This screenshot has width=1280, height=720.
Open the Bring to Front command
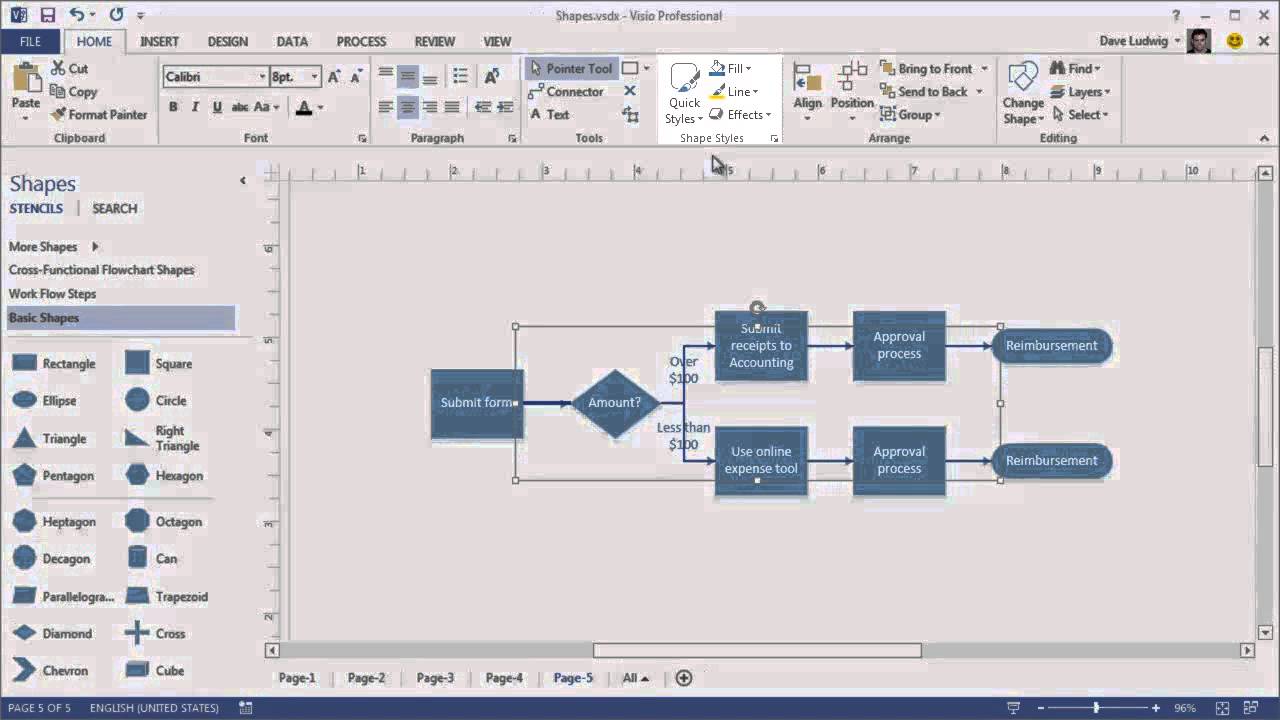932,68
